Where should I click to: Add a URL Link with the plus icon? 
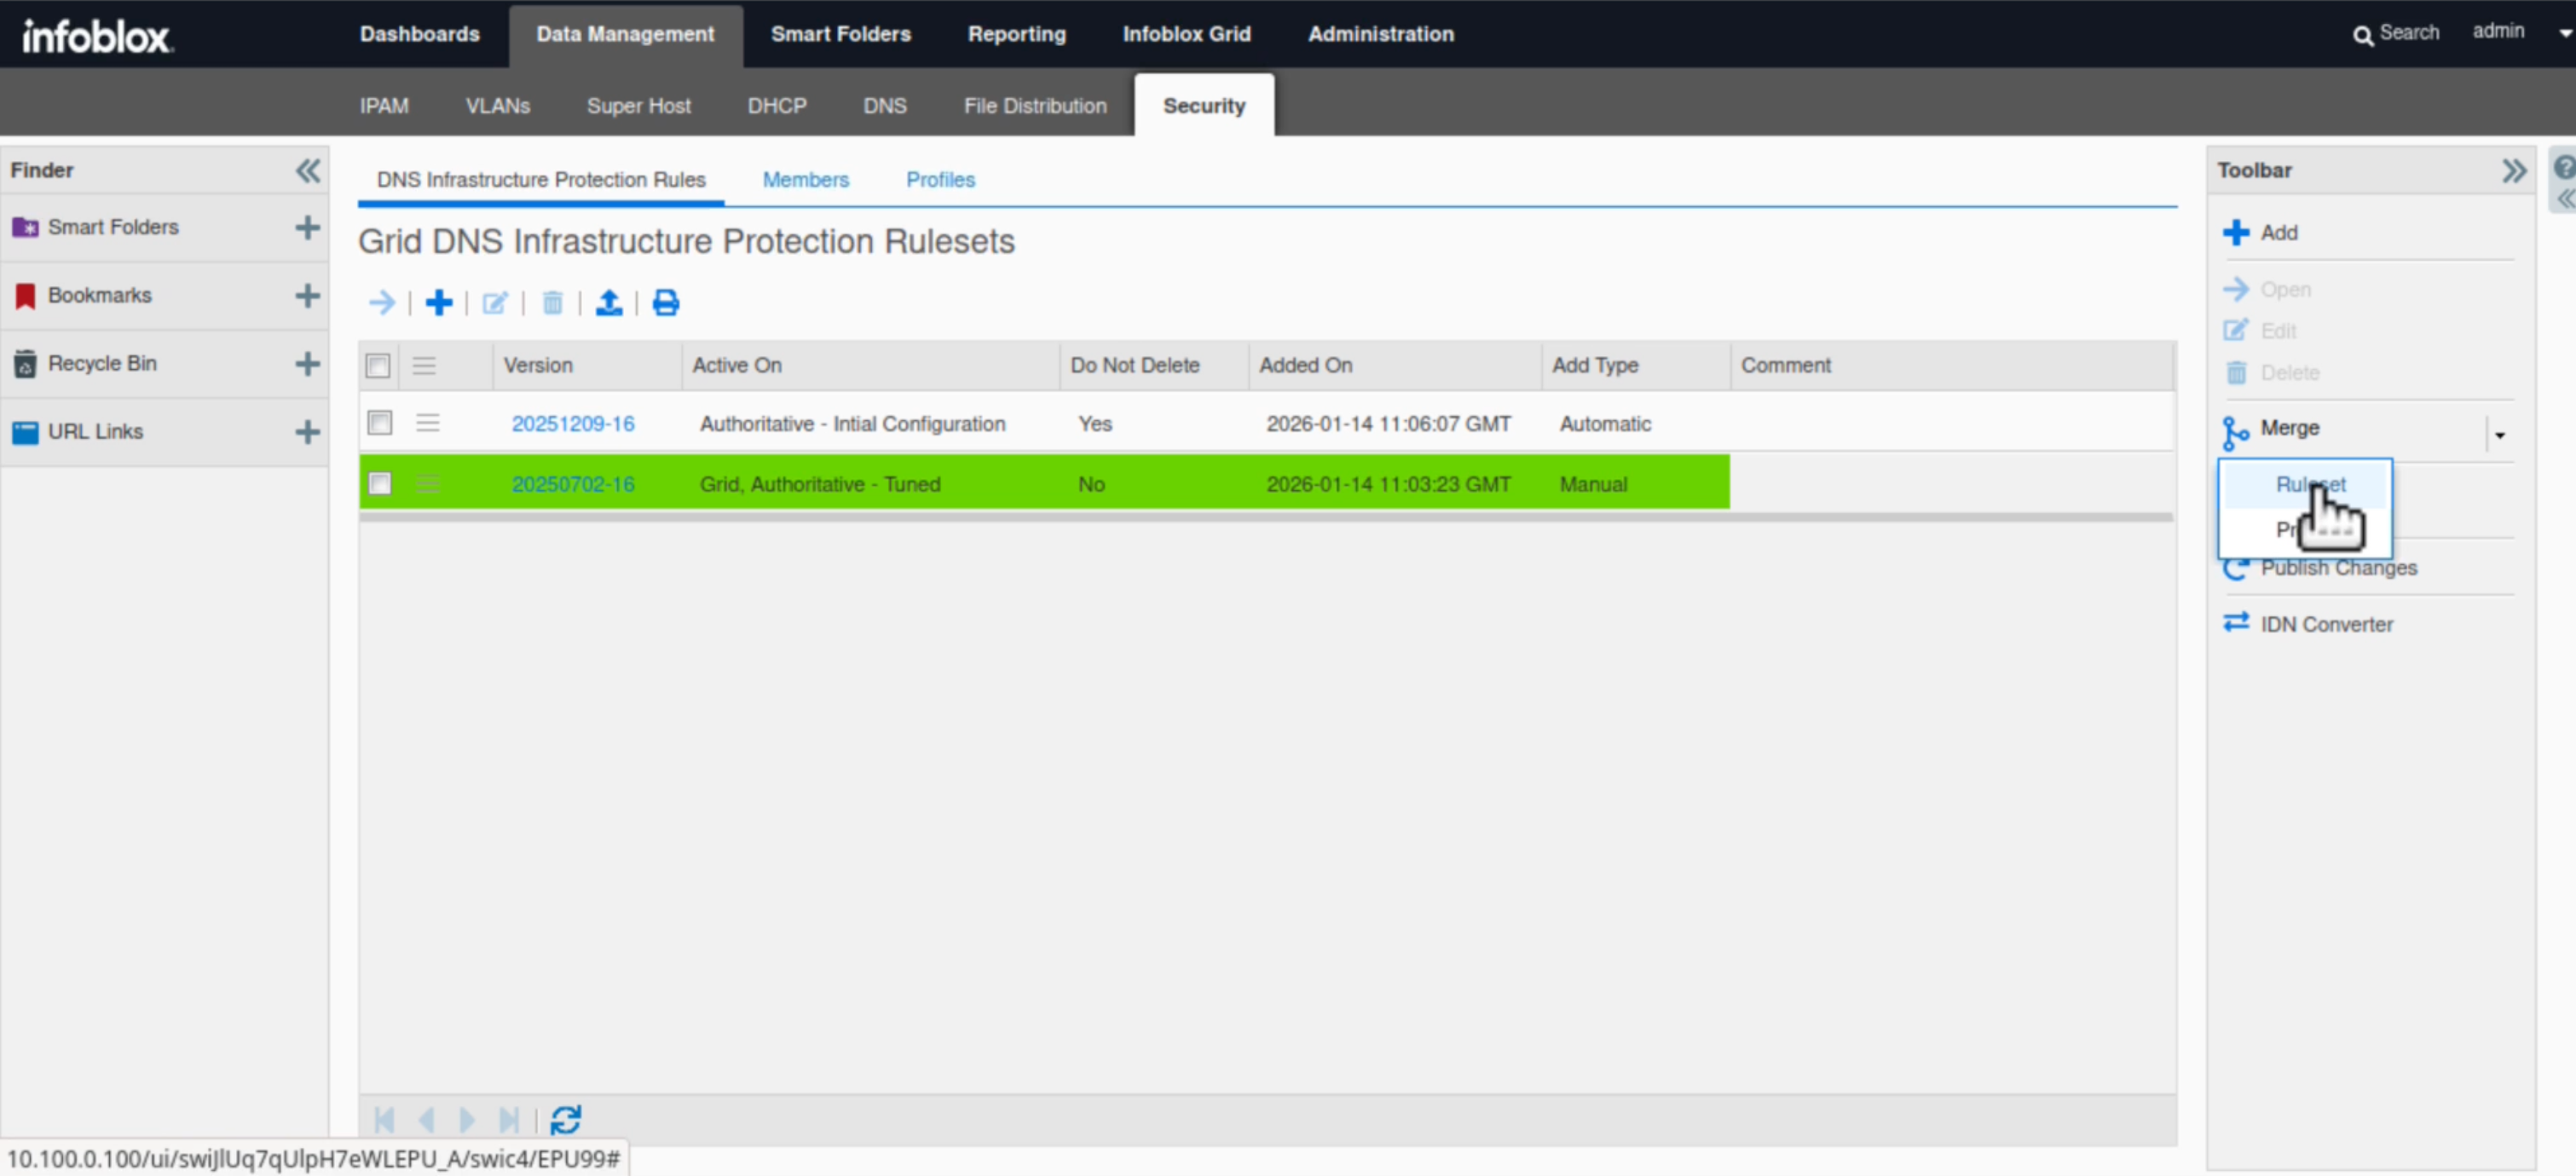pyautogui.click(x=308, y=432)
